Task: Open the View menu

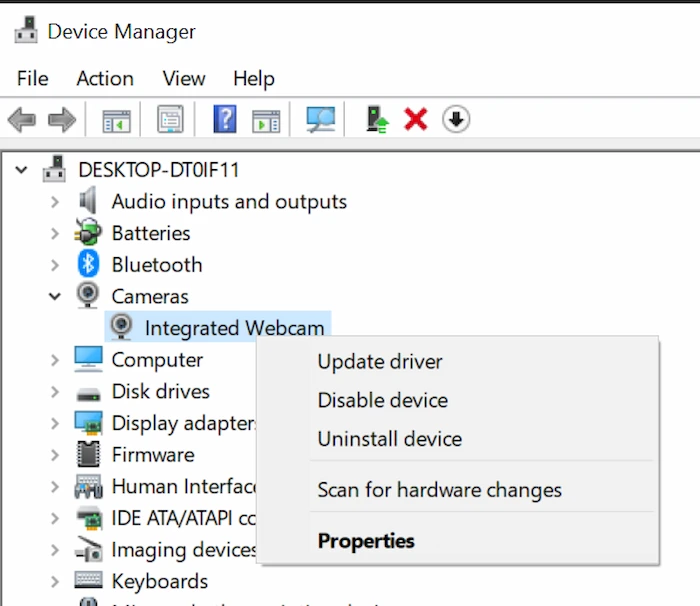Action: (184, 79)
